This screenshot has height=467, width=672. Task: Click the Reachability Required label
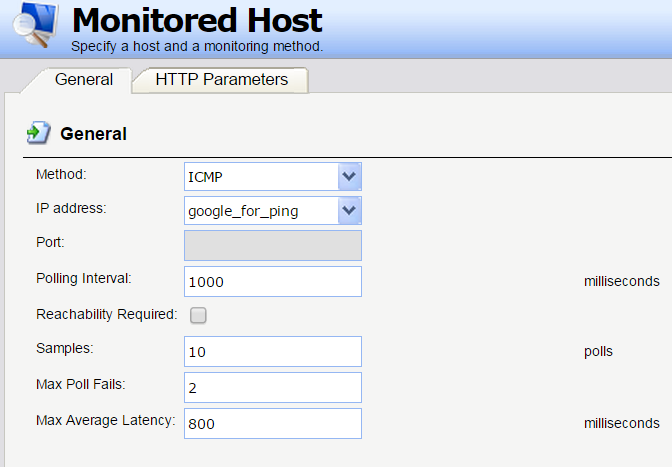point(106,314)
